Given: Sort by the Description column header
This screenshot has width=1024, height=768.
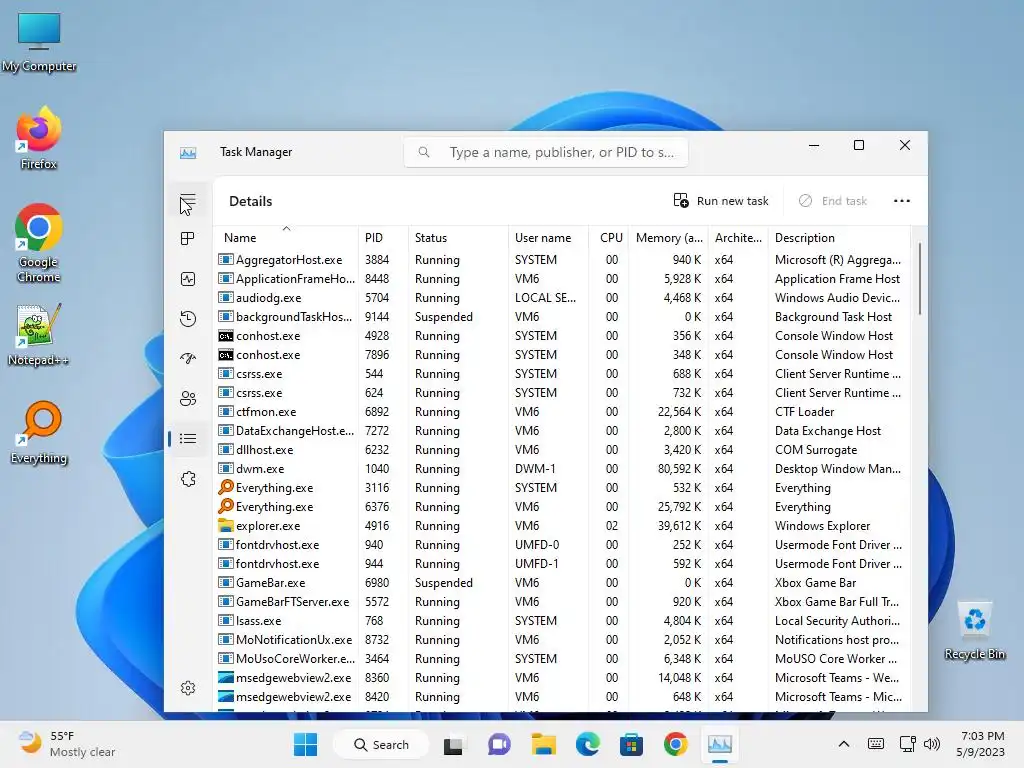Looking at the screenshot, I should [839, 238].
